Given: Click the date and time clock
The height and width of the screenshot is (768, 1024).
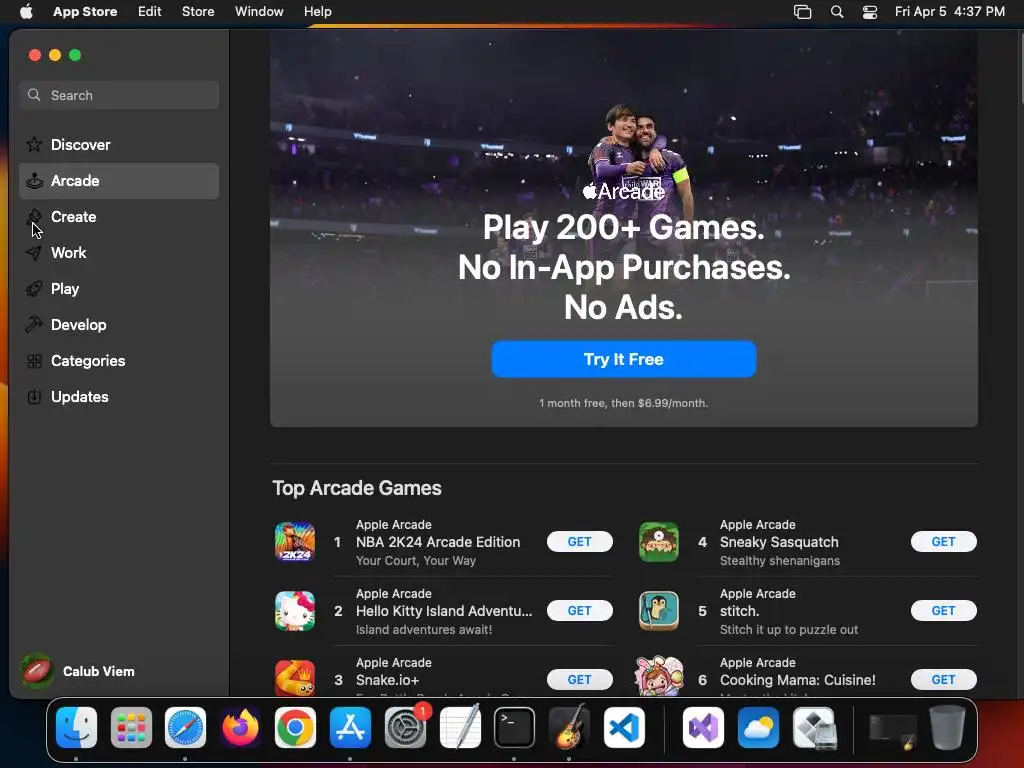Looking at the screenshot, I should coord(950,12).
